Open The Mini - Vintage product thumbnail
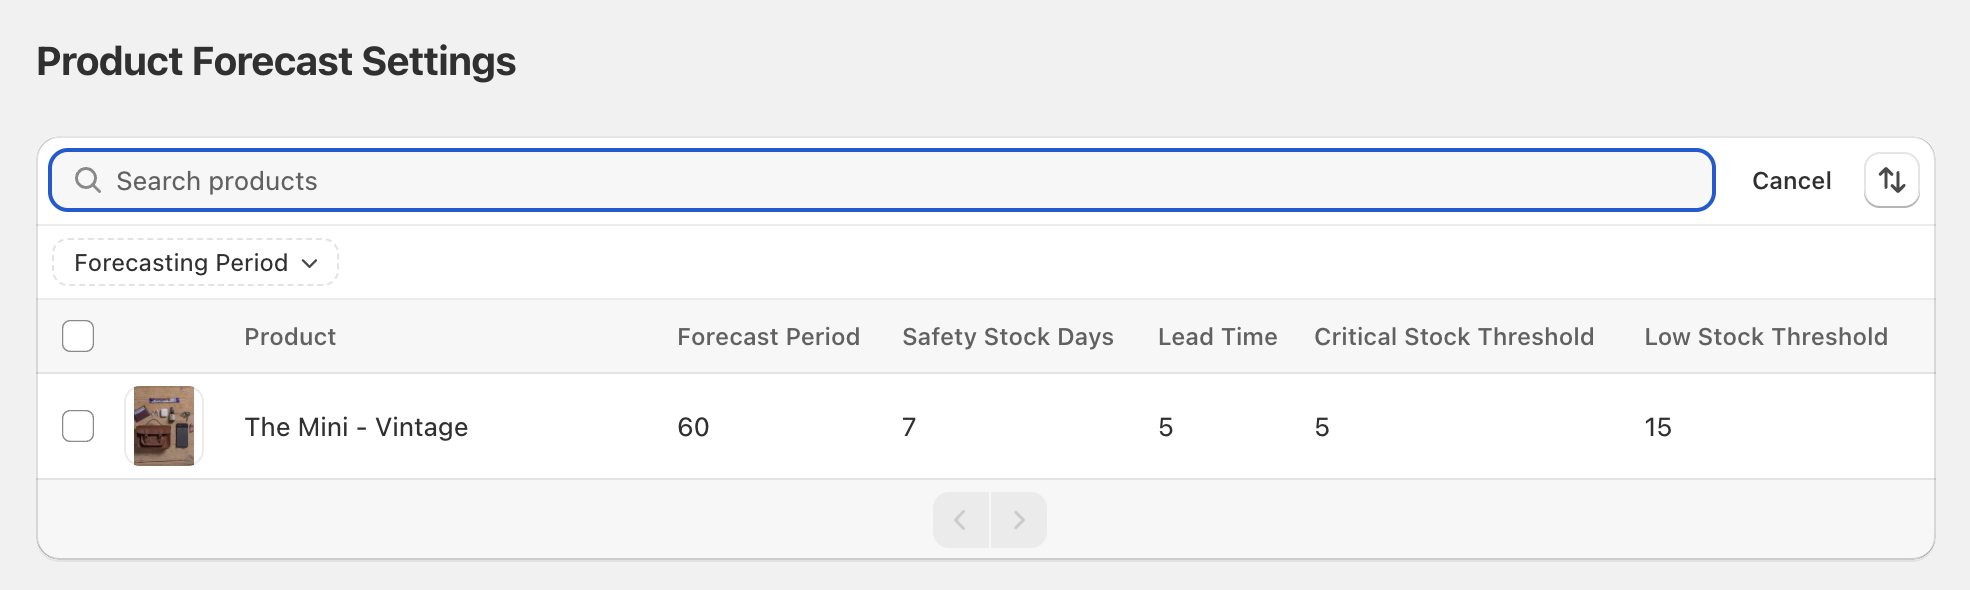The height and width of the screenshot is (590, 1970). coord(164,426)
